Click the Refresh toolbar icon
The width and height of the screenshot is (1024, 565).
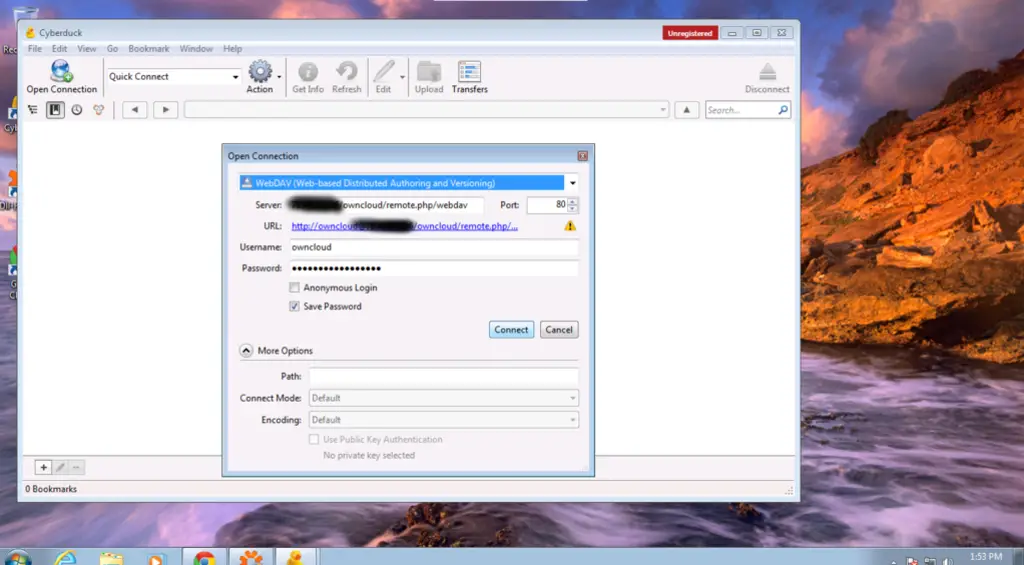346,76
